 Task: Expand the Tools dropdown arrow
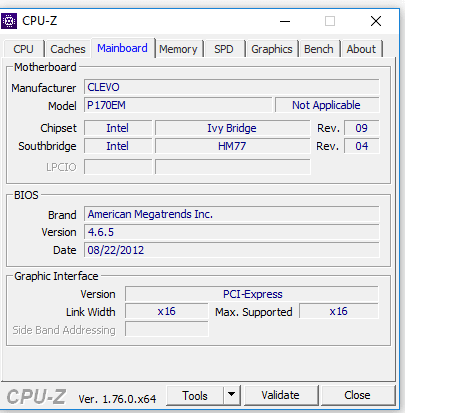click(232, 396)
